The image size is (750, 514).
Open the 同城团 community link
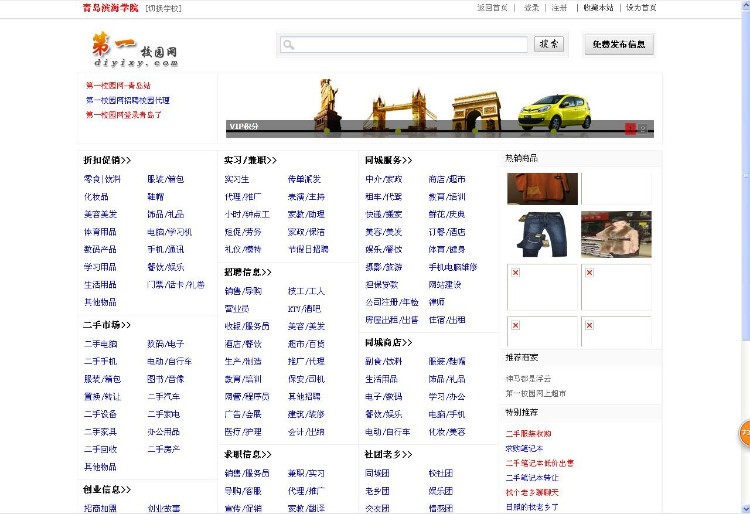click(x=377, y=473)
